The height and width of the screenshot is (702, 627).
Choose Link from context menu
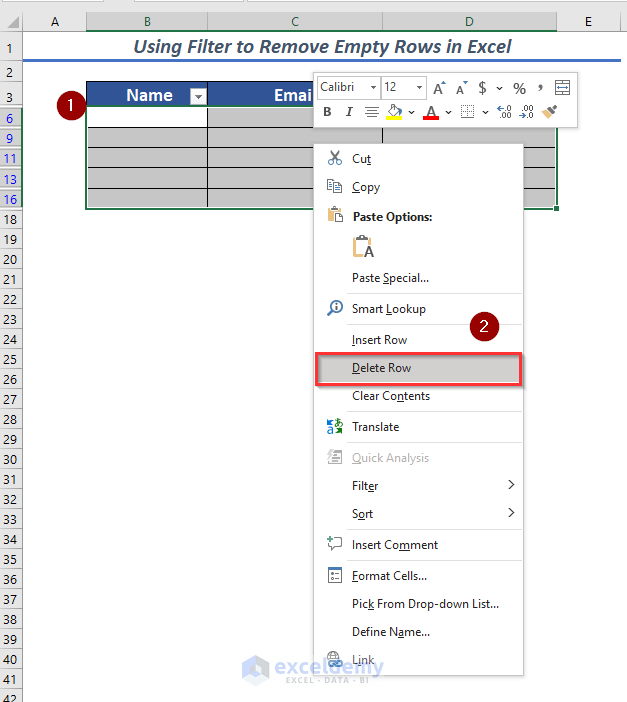click(418, 659)
